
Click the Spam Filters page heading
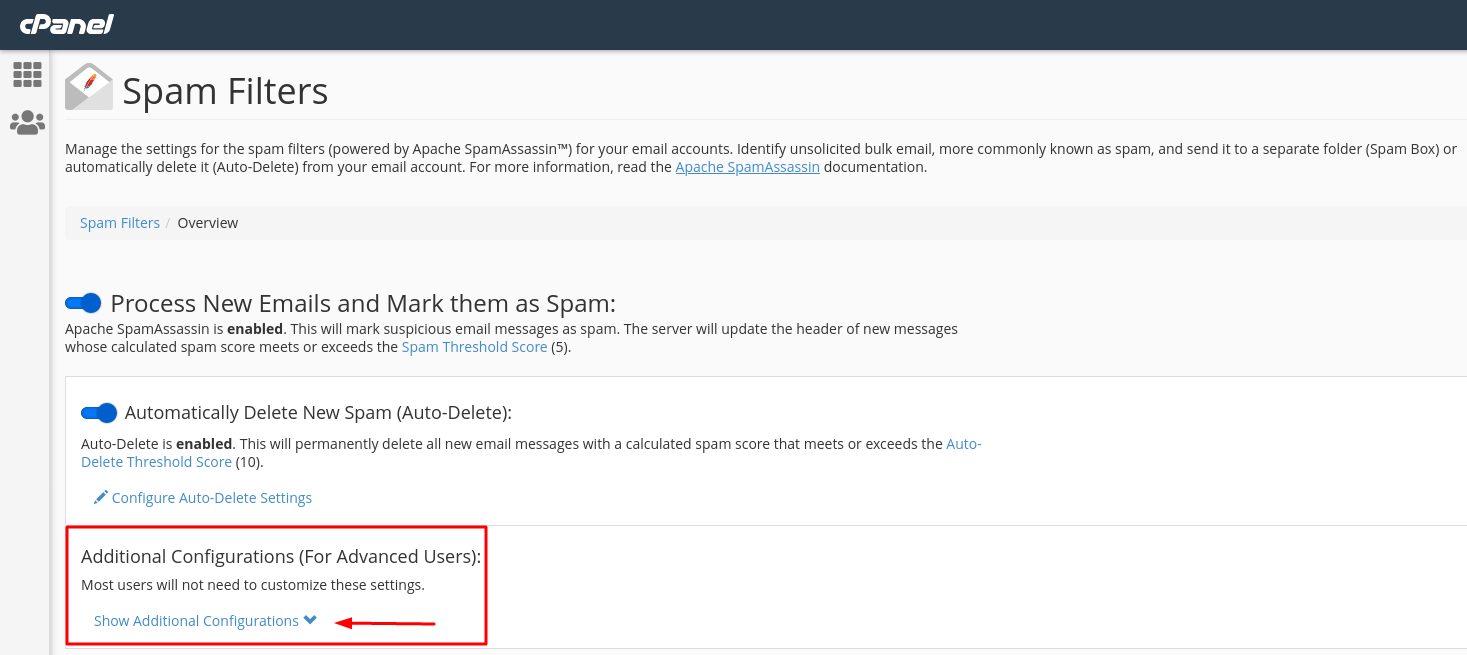point(225,91)
